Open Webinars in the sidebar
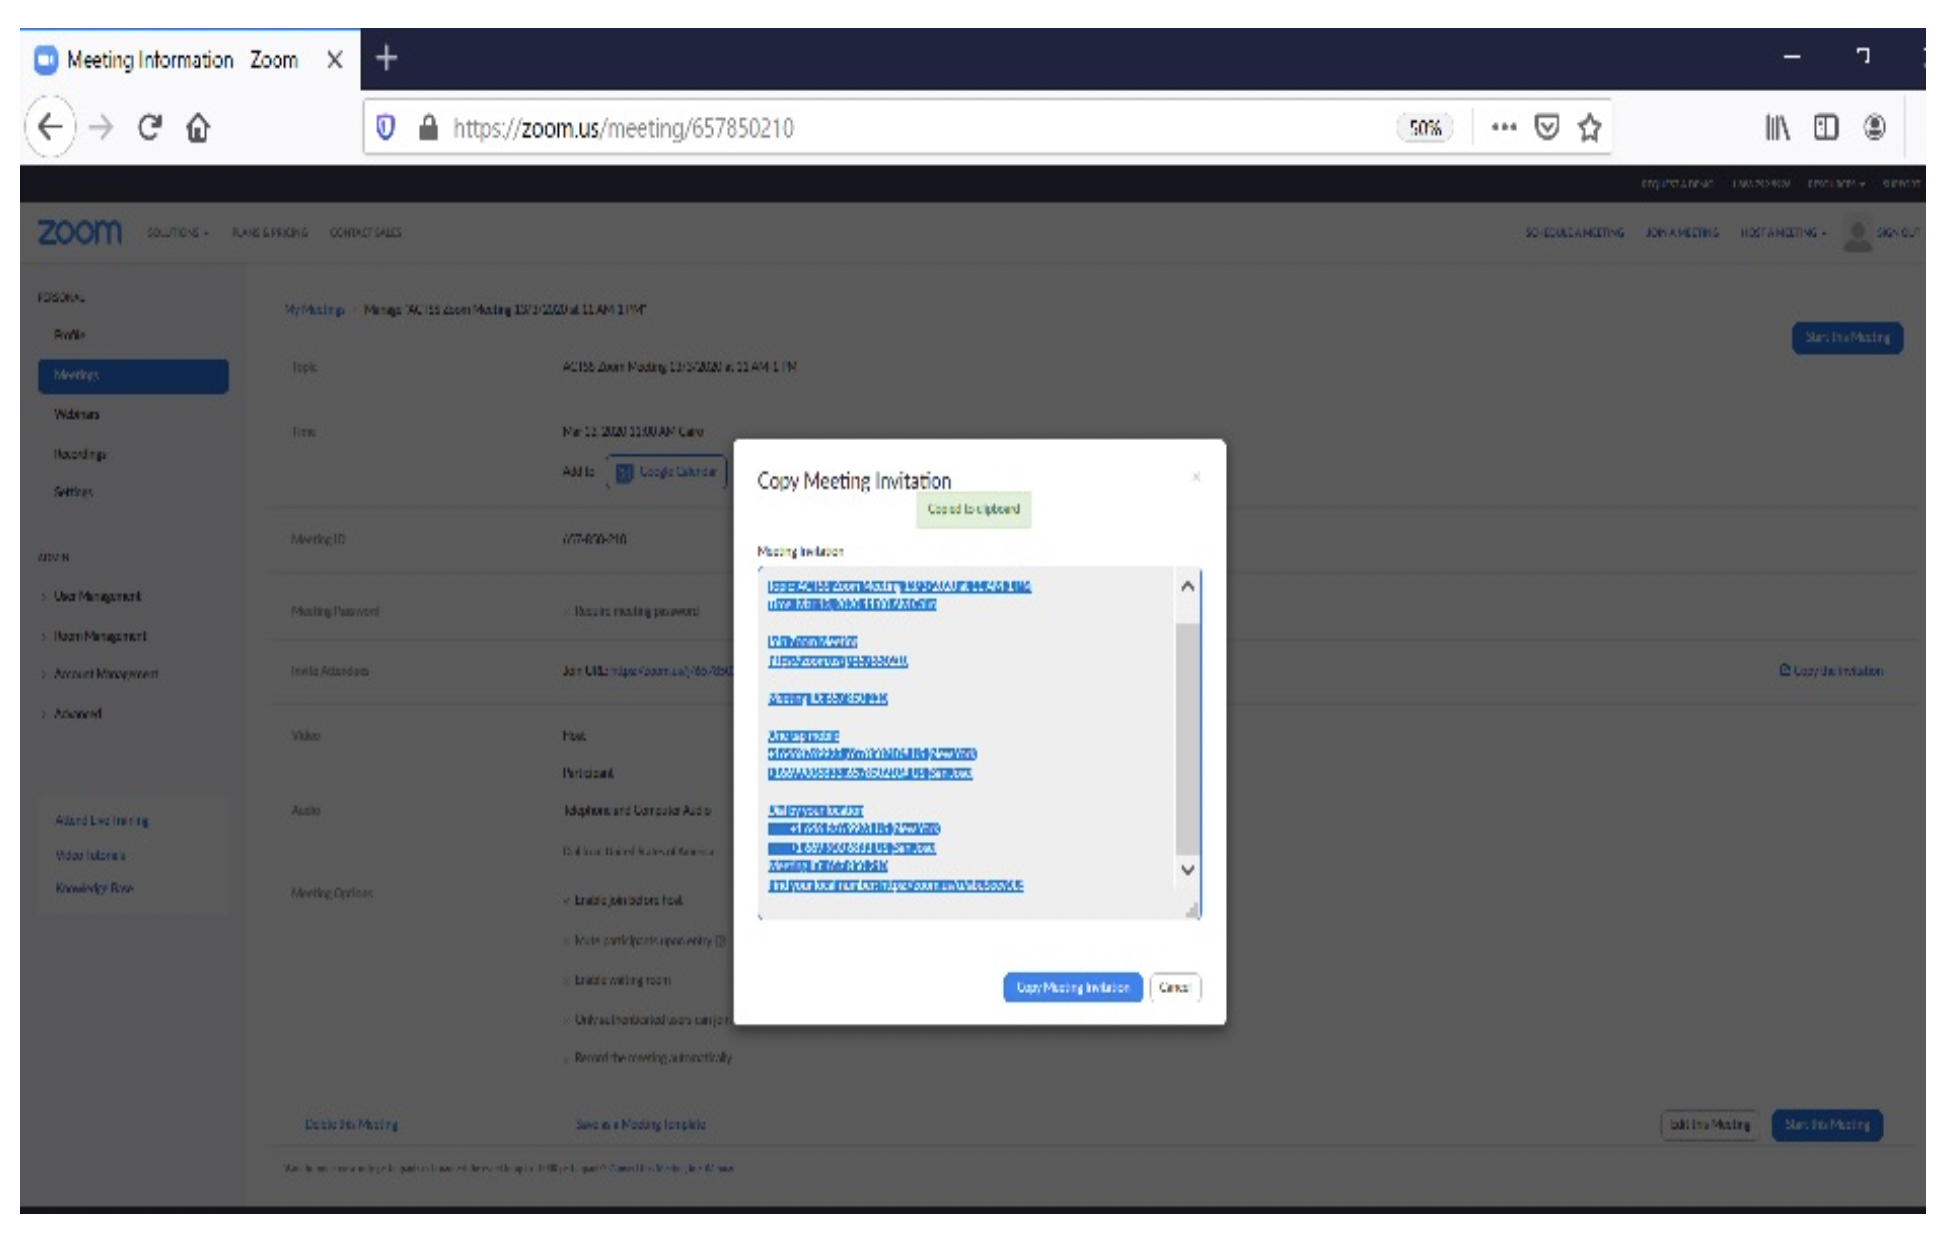The image size is (1948, 1242). pos(76,414)
